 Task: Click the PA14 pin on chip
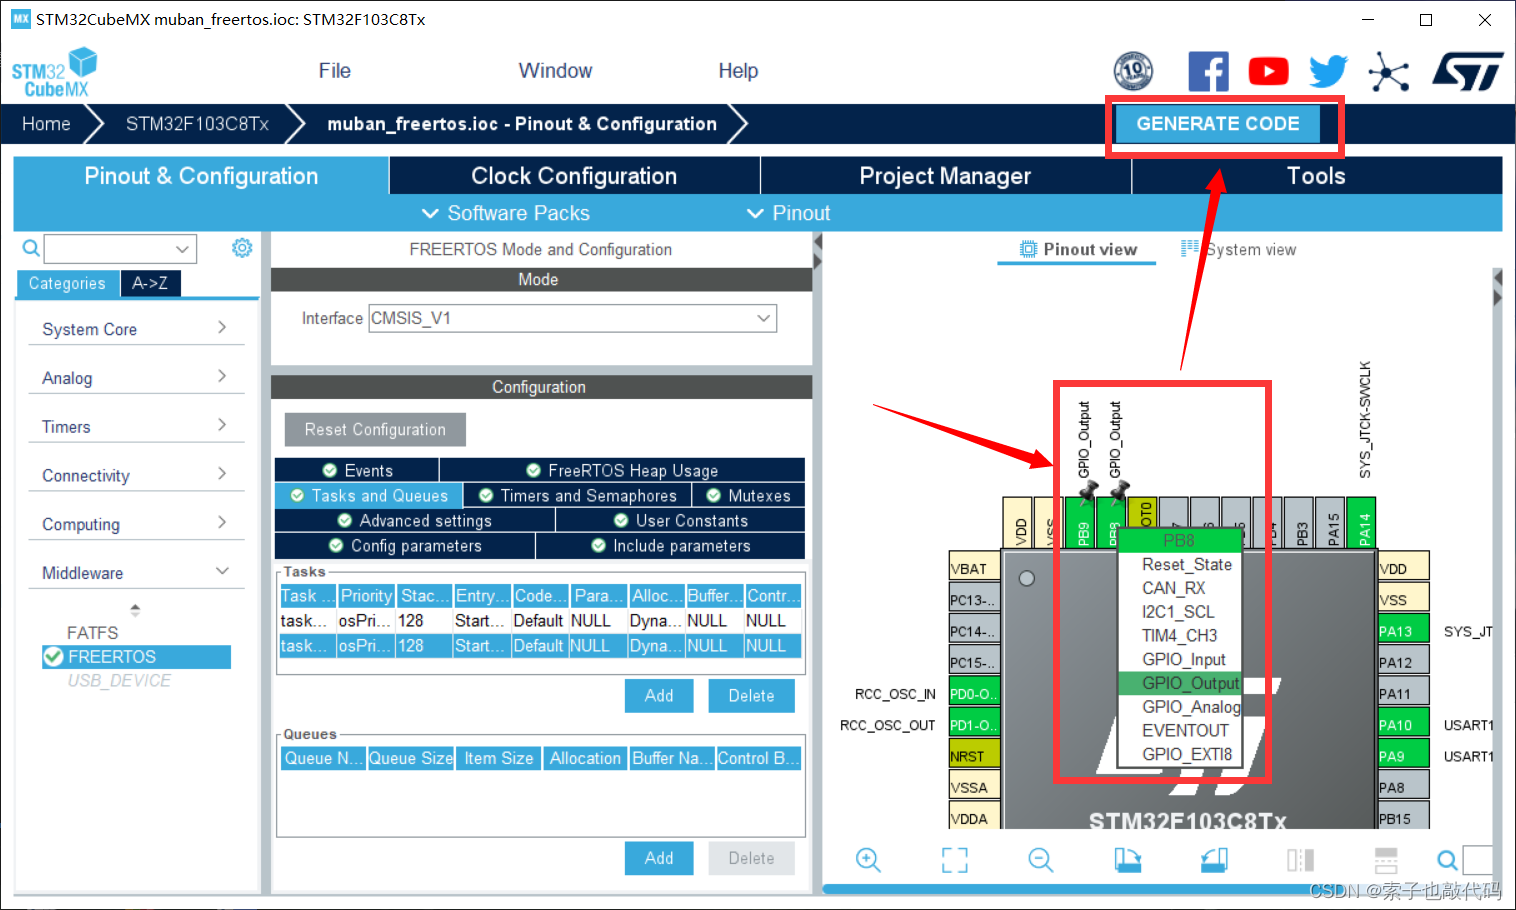pos(1361,522)
